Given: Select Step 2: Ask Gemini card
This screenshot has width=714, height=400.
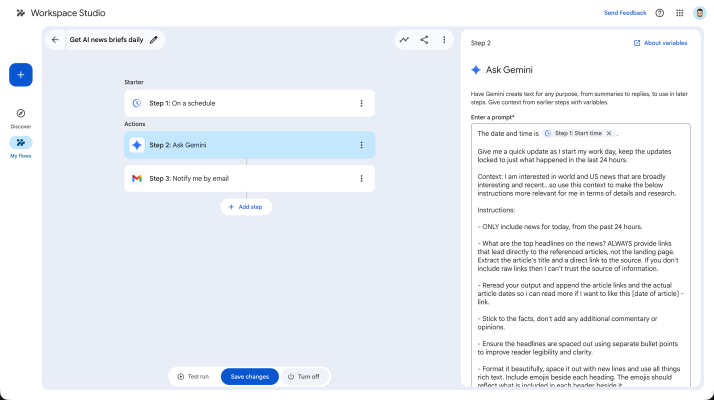Looking at the screenshot, I should (250, 145).
